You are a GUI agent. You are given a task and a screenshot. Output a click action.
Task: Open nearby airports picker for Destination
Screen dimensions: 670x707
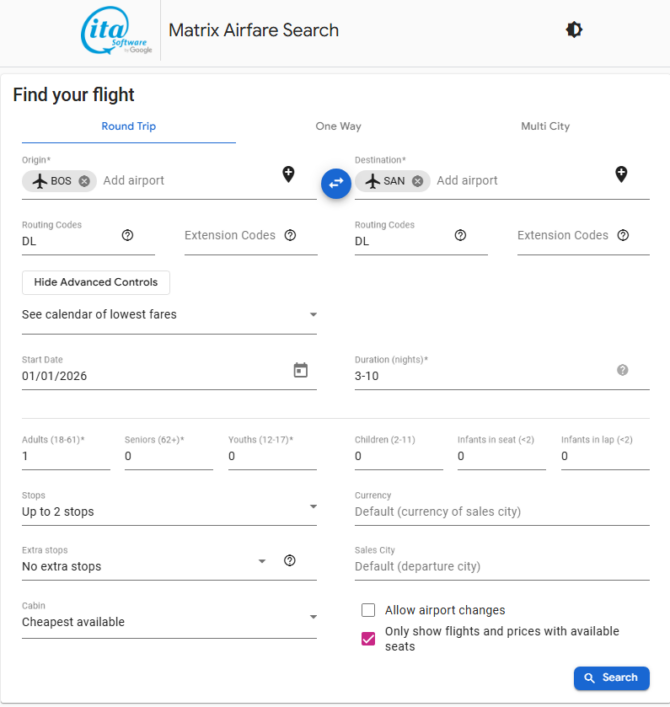(621, 175)
